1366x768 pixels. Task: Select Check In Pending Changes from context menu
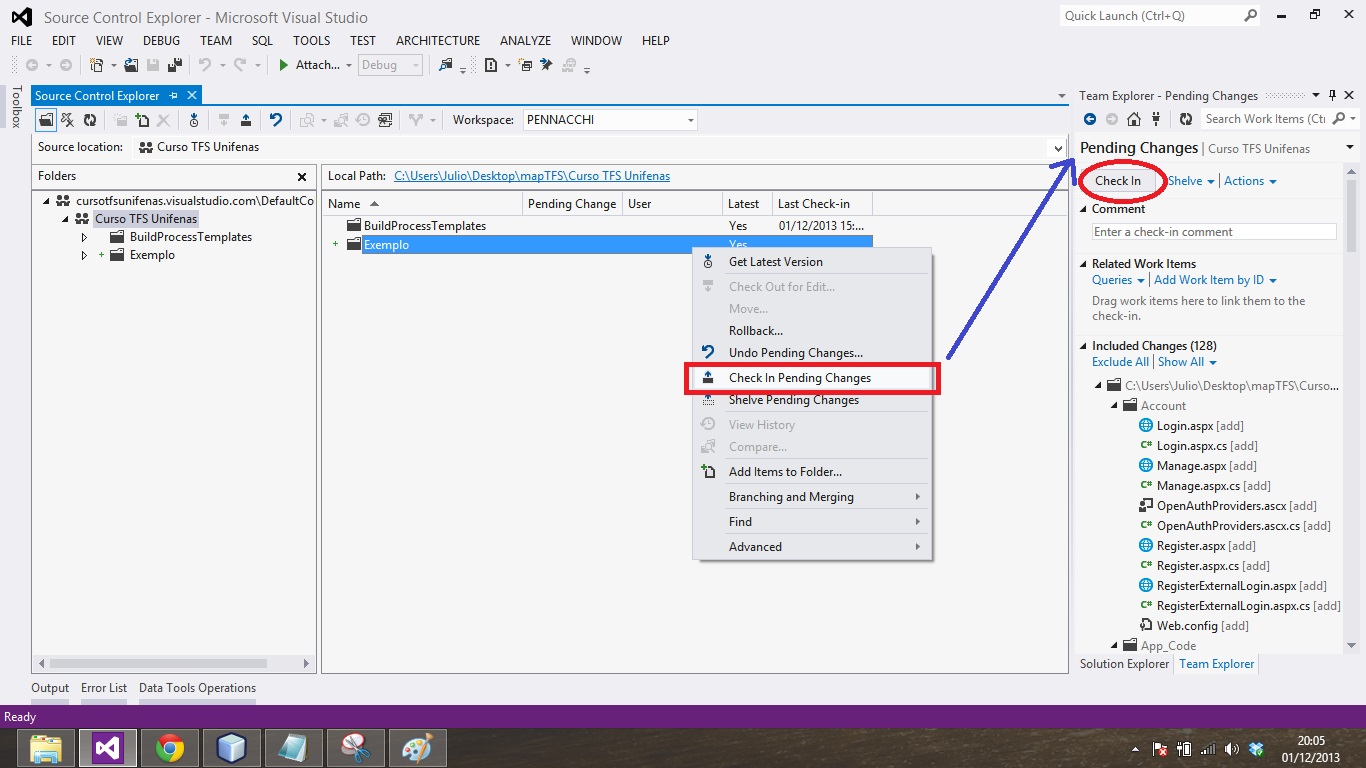[x=813, y=378]
